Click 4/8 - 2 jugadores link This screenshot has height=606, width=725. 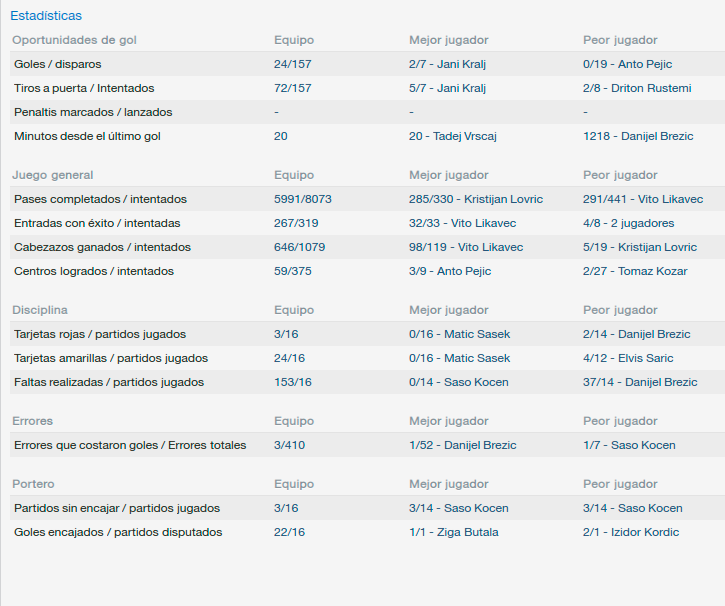click(x=628, y=223)
